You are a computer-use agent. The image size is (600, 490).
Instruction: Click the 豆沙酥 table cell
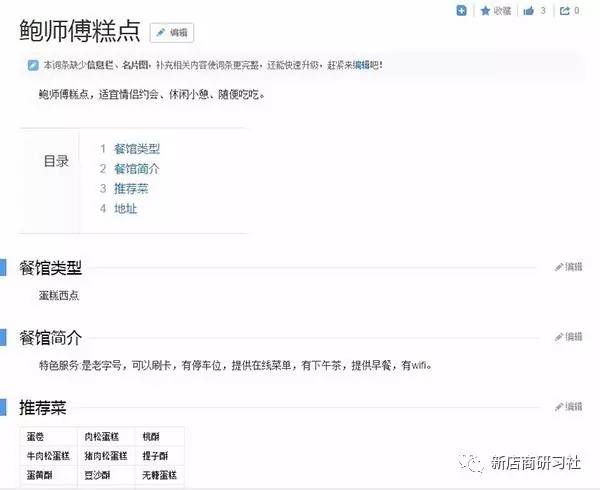click(x=106, y=475)
